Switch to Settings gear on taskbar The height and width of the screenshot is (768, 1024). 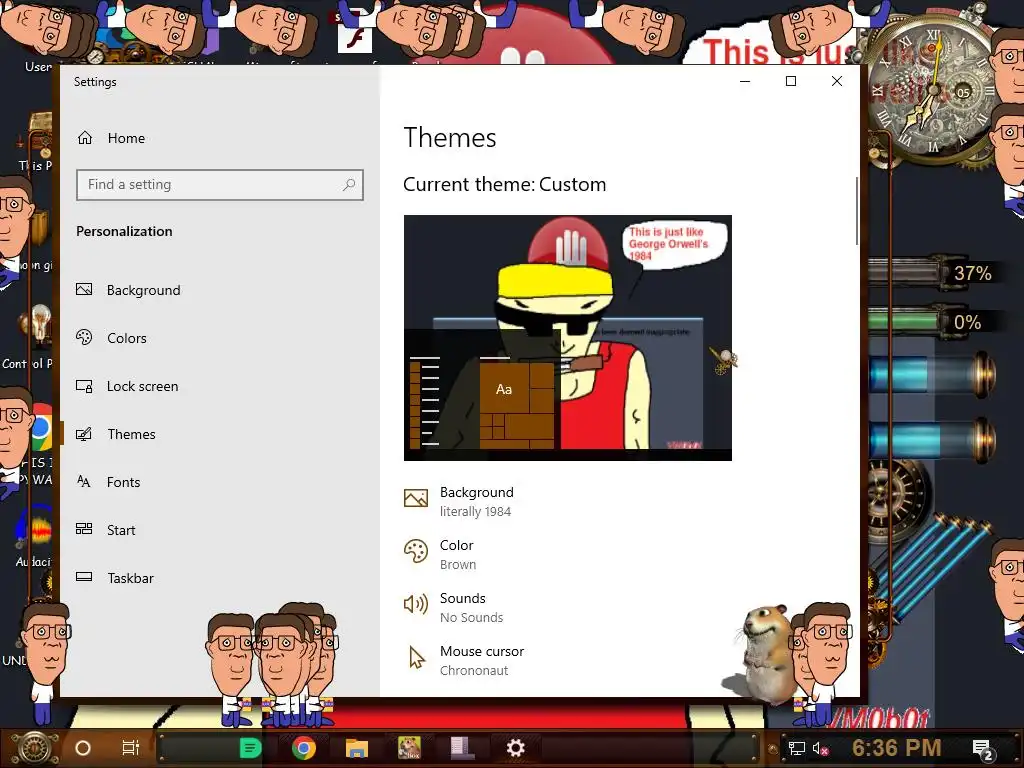515,748
